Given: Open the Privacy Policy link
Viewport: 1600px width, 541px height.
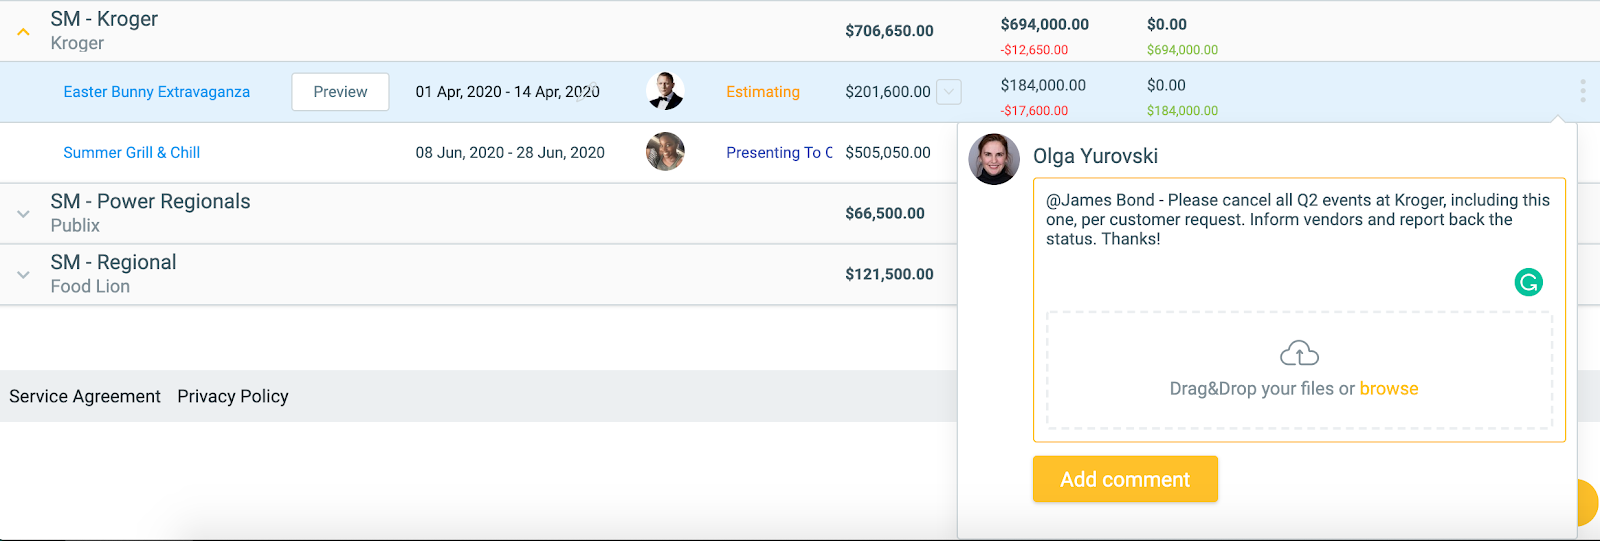Looking at the screenshot, I should coord(233,396).
